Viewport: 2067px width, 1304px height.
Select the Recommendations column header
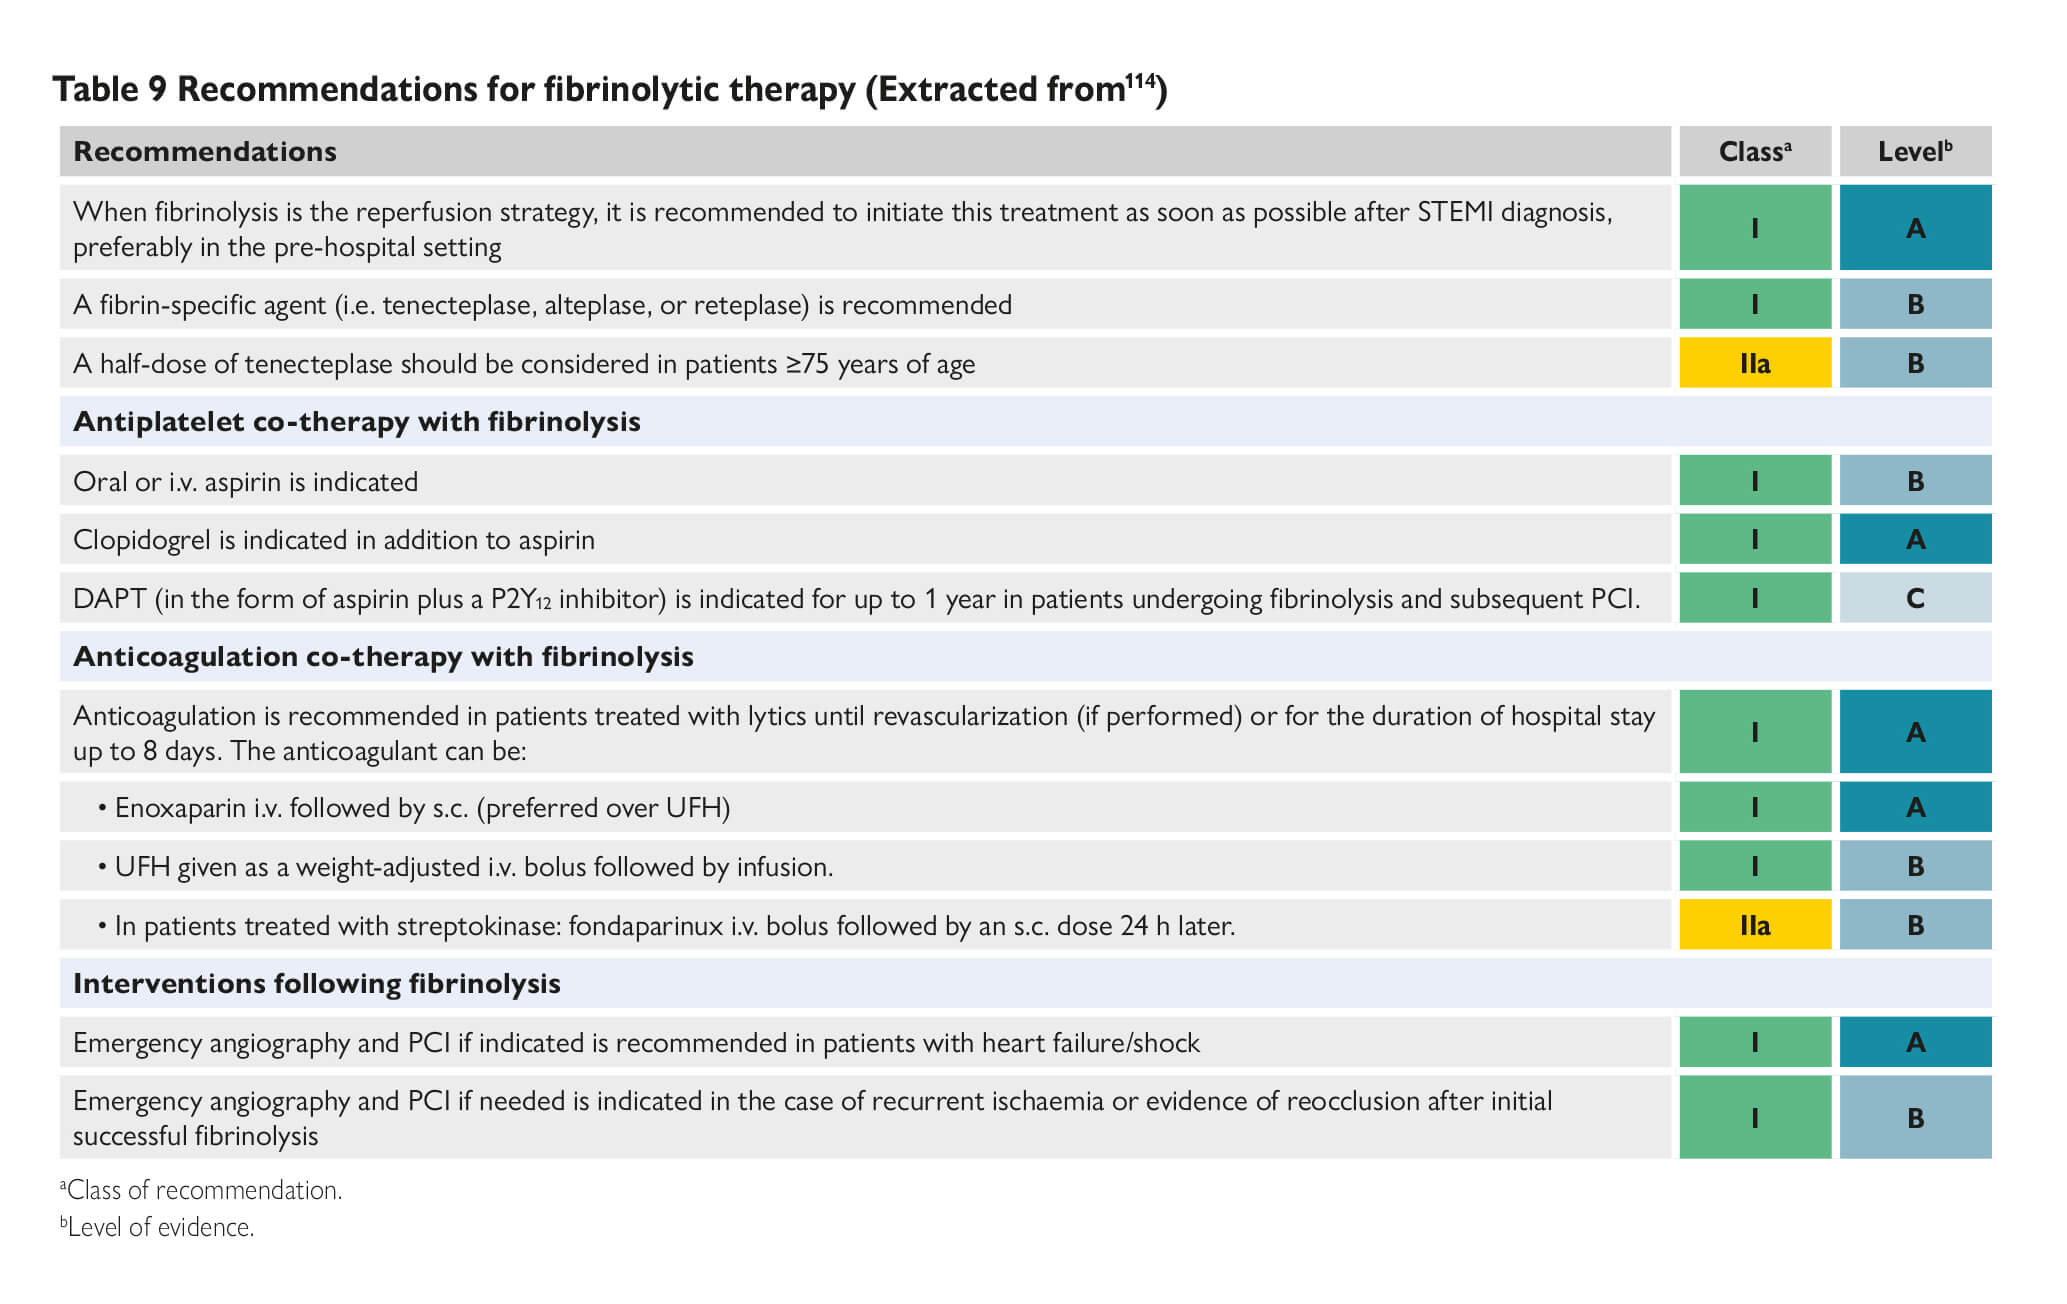coord(205,152)
